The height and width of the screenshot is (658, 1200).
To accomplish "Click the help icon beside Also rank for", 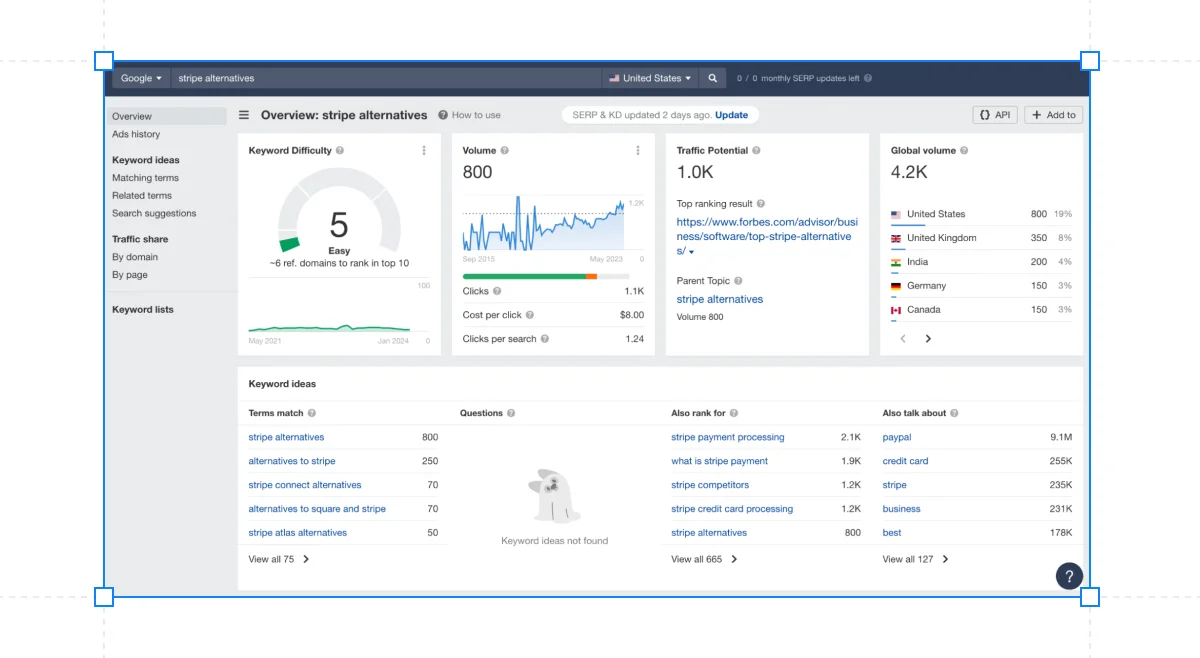I will (734, 413).
